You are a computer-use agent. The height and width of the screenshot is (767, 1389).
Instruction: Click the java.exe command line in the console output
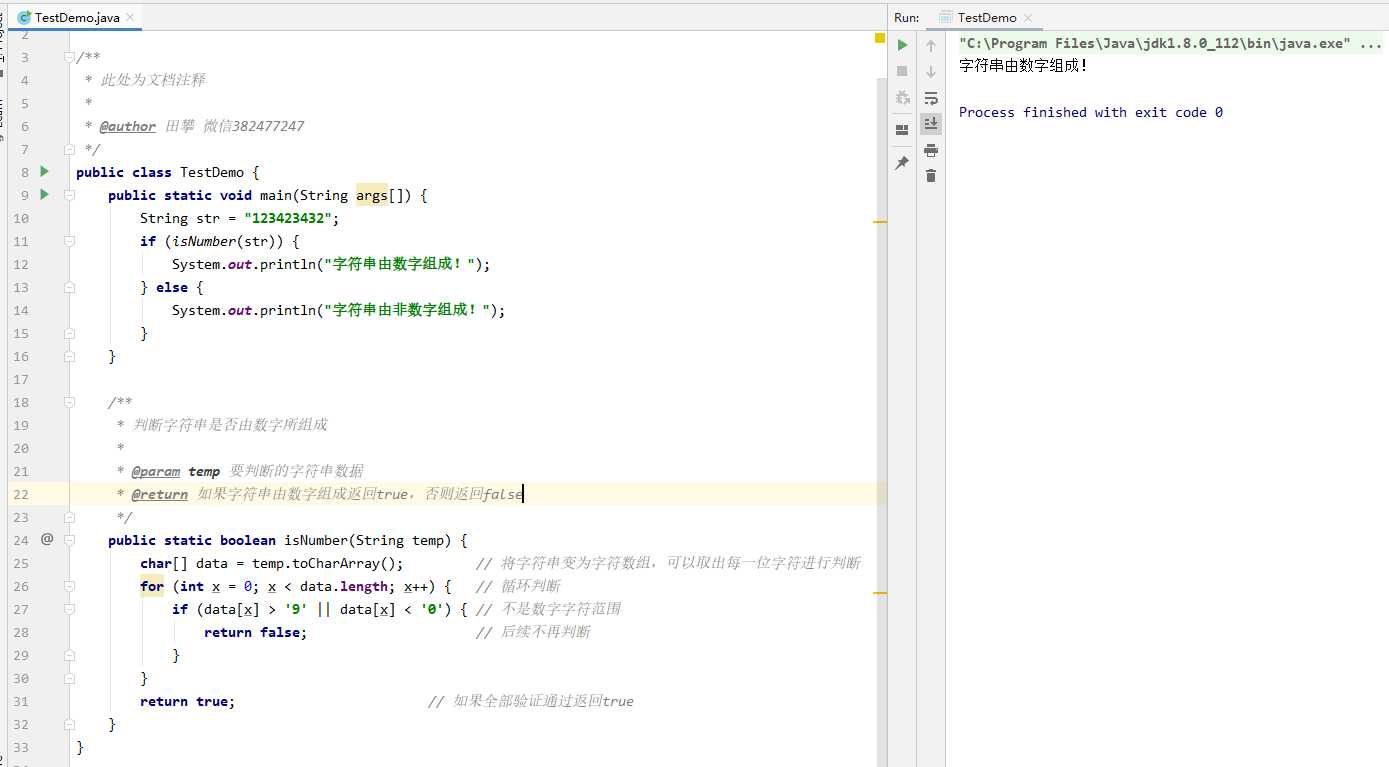click(x=1170, y=44)
